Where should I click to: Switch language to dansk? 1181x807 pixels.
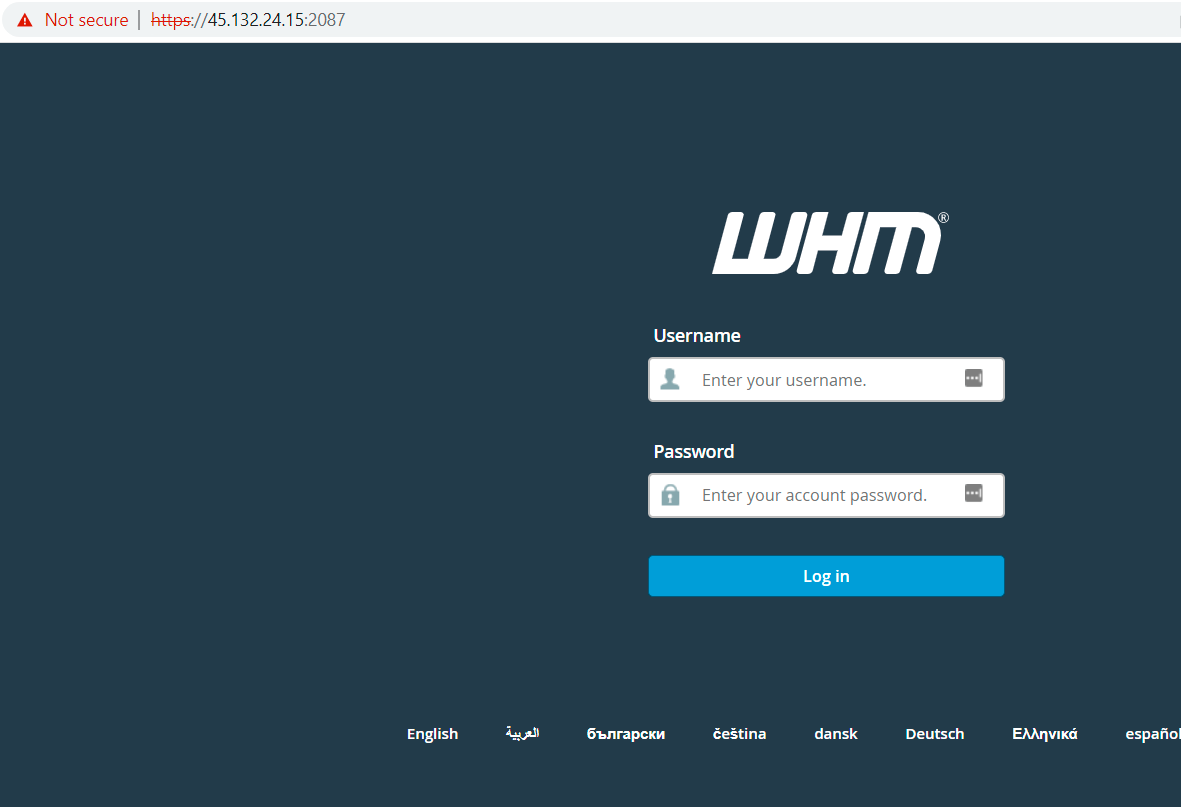[836, 734]
